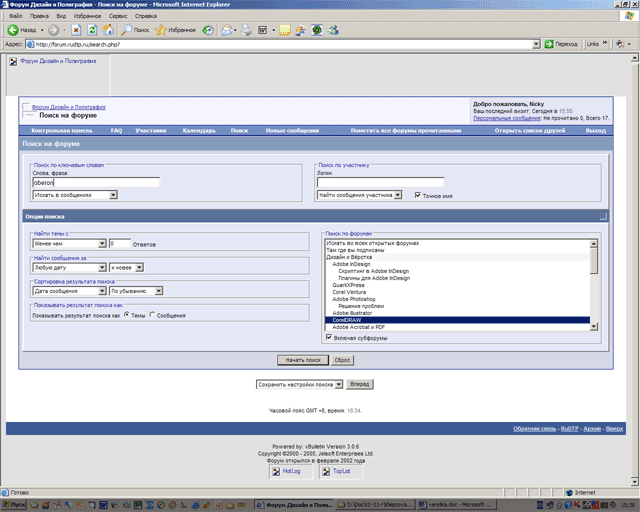The width and height of the screenshot is (640, 512).
Task: Open the Вид menu
Action: pos(61,16)
